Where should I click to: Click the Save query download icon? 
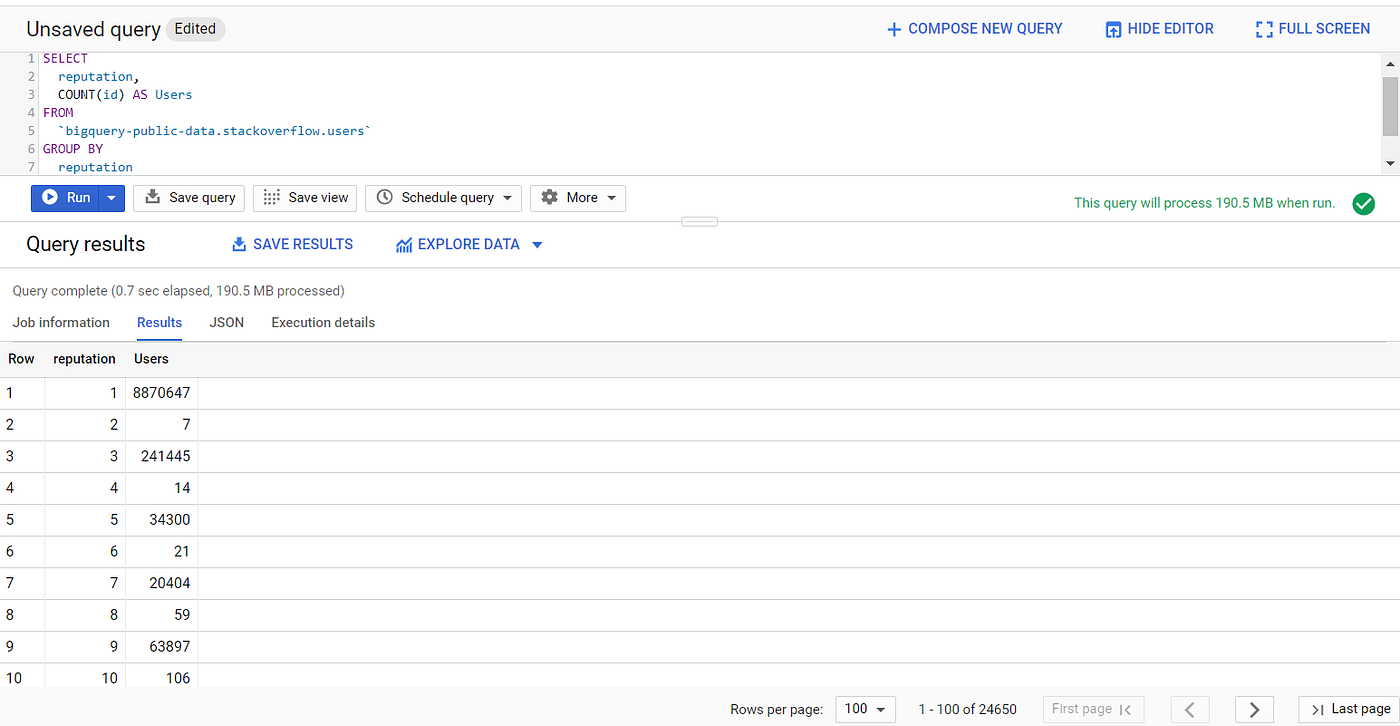[151, 198]
